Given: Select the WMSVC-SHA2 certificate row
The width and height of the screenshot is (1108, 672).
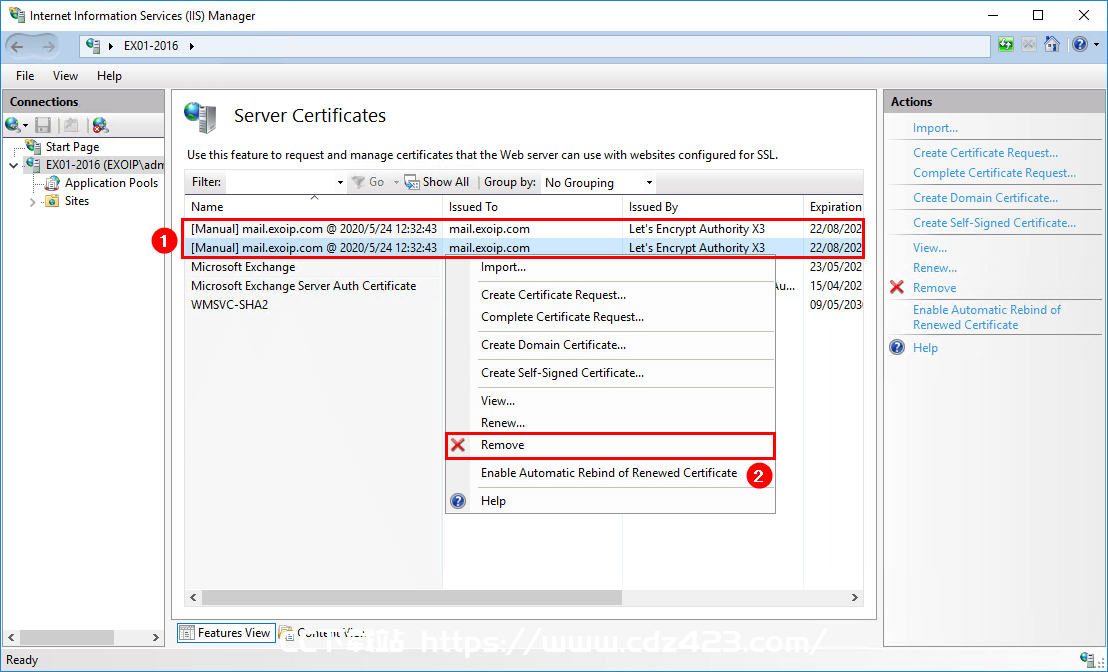Looking at the screenshot, I should 524,305.
